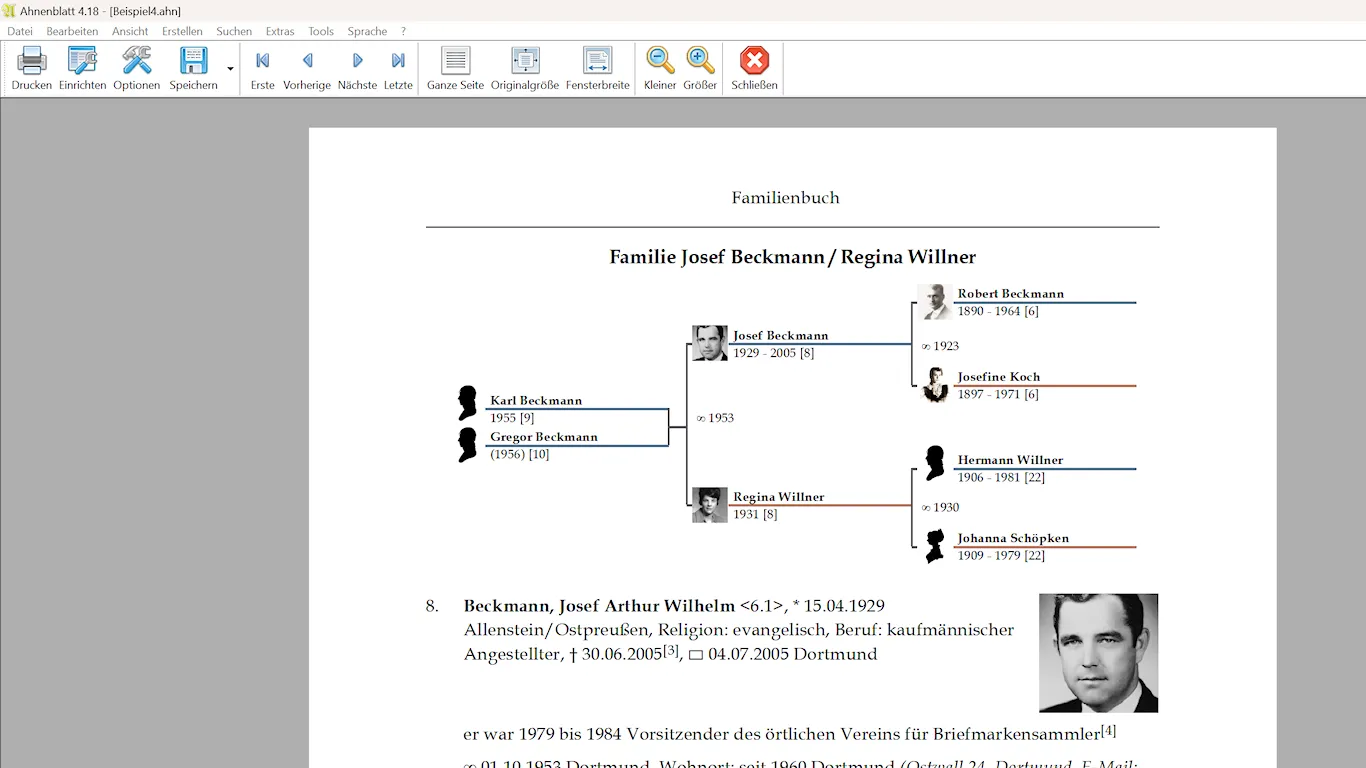1366x768 pixels.
Task: Zoom in with Größer
Action: 700,69
